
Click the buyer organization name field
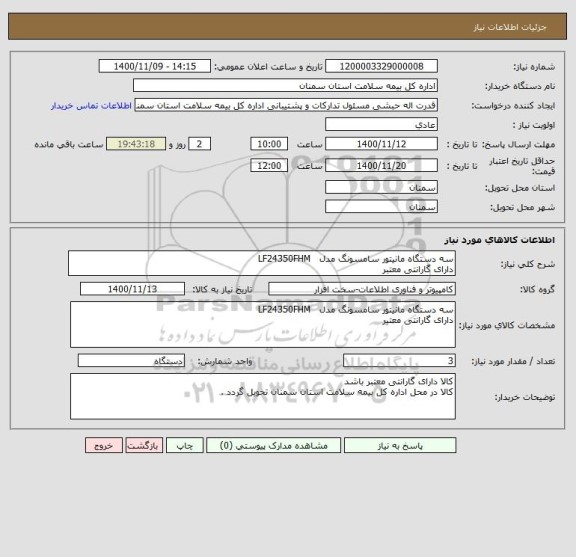point(285,86)
